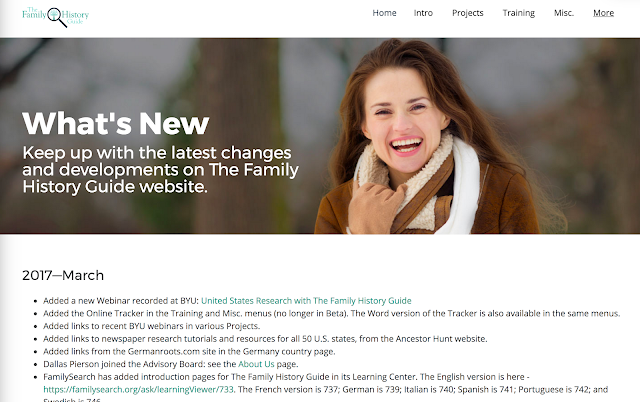Open the Misc. menu
The width and height of the screenshot is (640, 402).
click(x=564, y=13)
